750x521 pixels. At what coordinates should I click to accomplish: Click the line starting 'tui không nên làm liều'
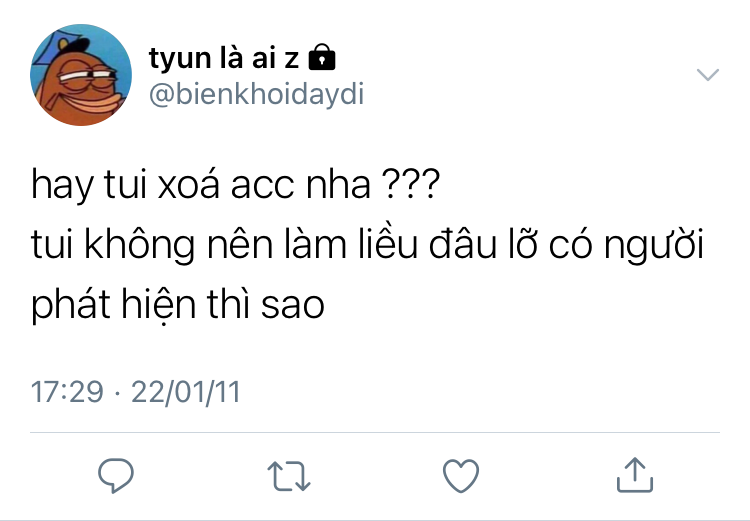tap(367, 244)
